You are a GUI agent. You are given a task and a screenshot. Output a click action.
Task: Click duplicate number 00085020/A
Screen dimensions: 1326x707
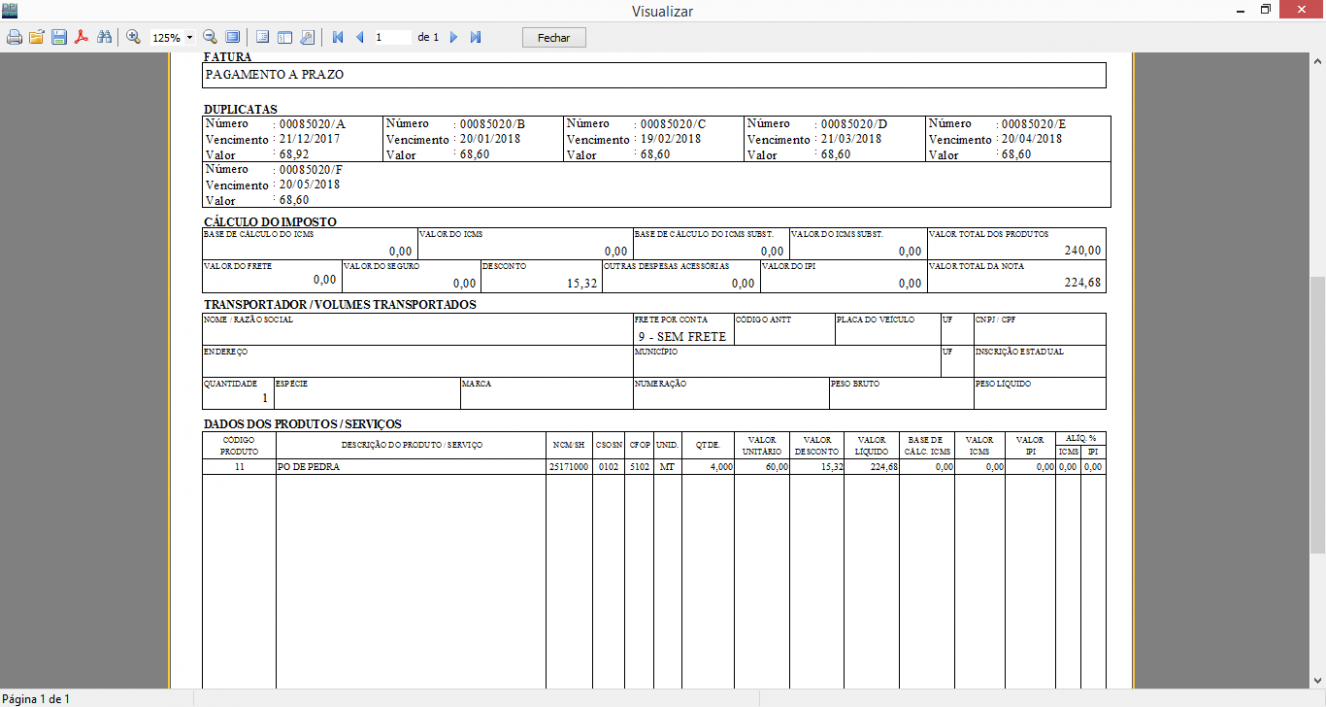[312, 124]
